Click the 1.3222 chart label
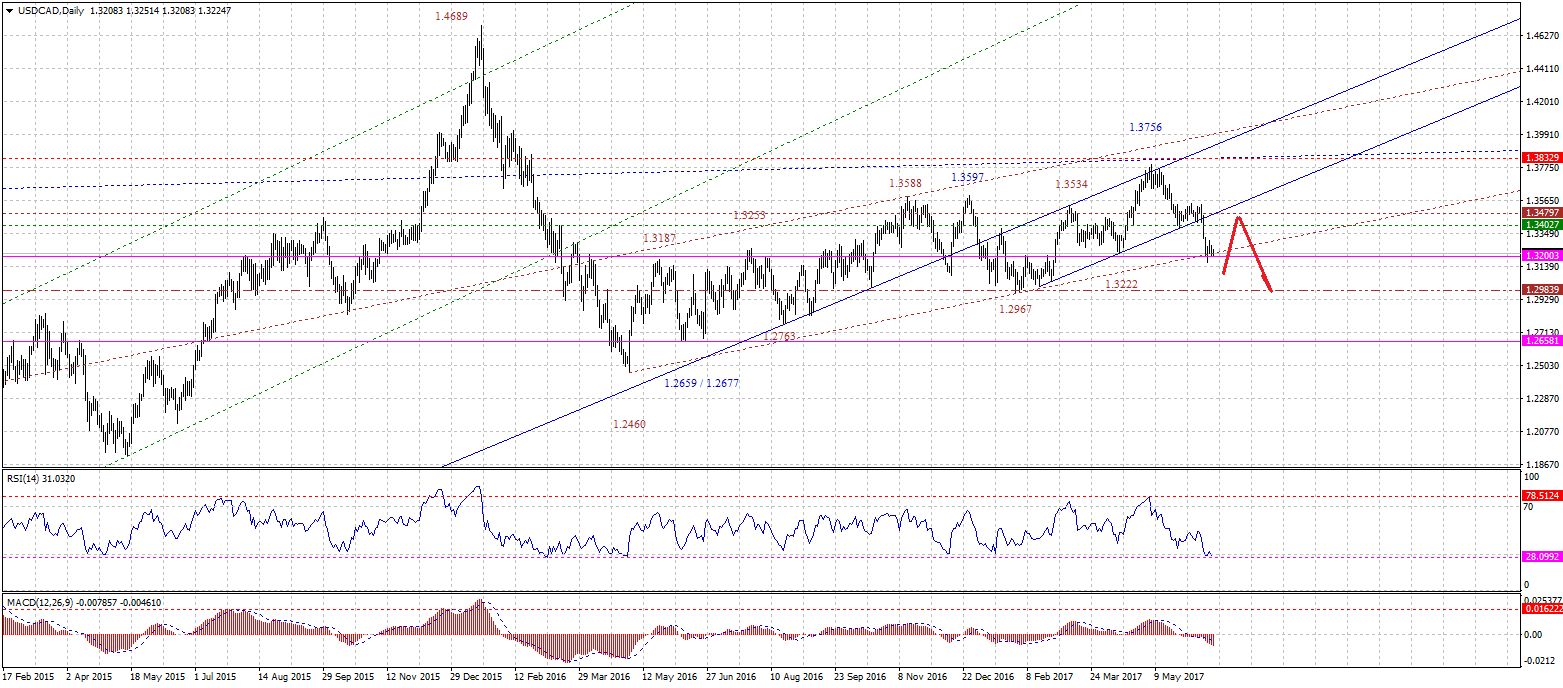 point(1121,285)
